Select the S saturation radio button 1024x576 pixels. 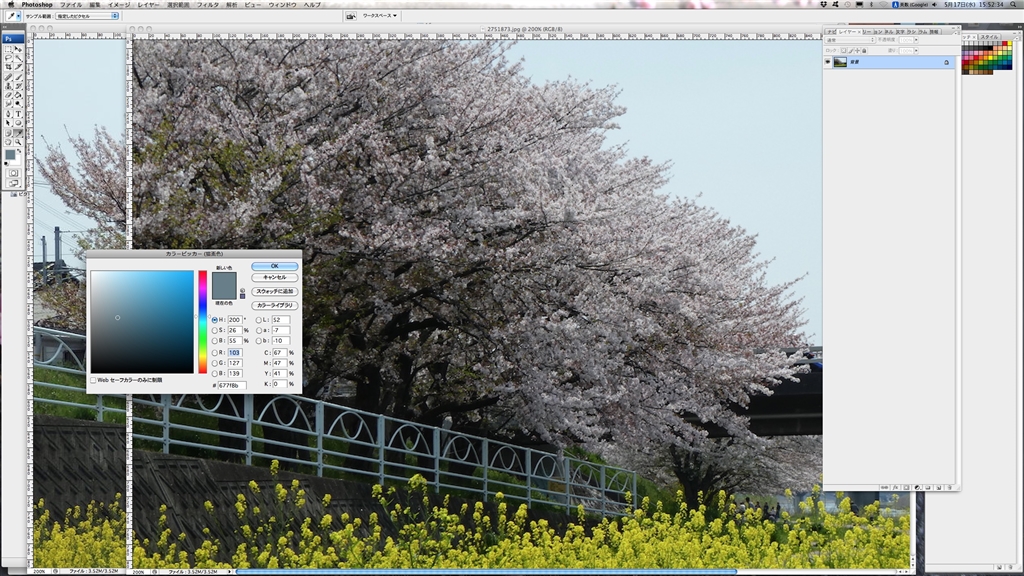click(x=214, y=330)
